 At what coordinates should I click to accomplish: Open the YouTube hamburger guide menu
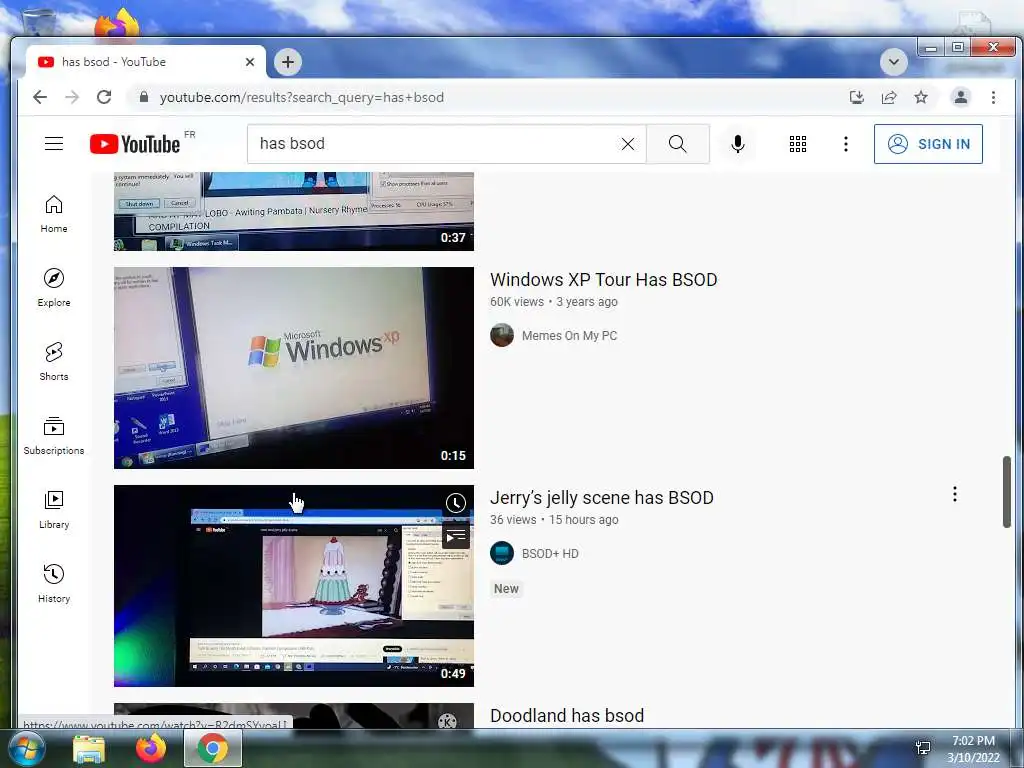[54, 144]
